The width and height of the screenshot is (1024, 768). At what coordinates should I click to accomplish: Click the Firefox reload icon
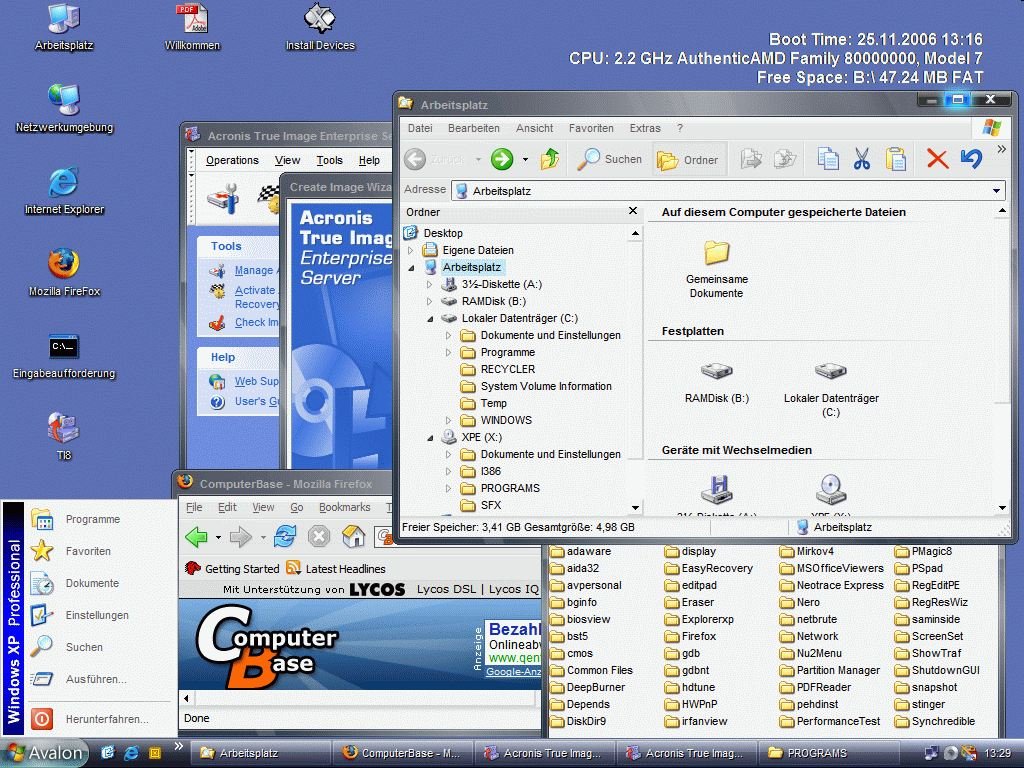tap(285, 537)
